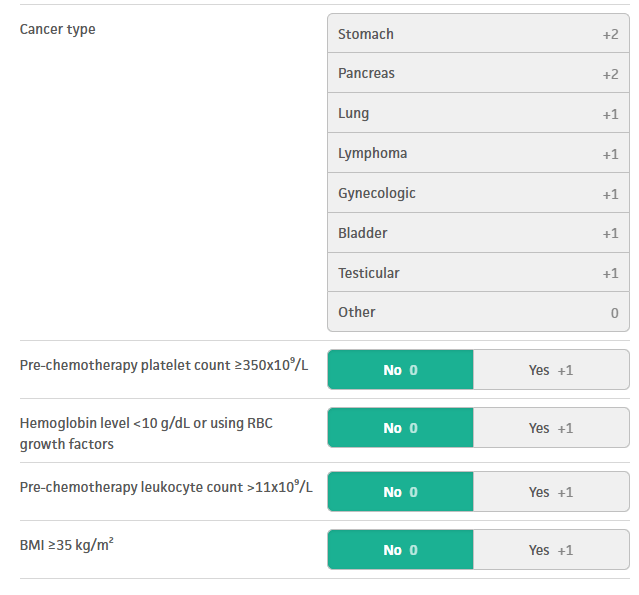The height and width of the screenshot is (595, 639).
Task: Choose Lung as cancer type
Action: pos(478,113)
